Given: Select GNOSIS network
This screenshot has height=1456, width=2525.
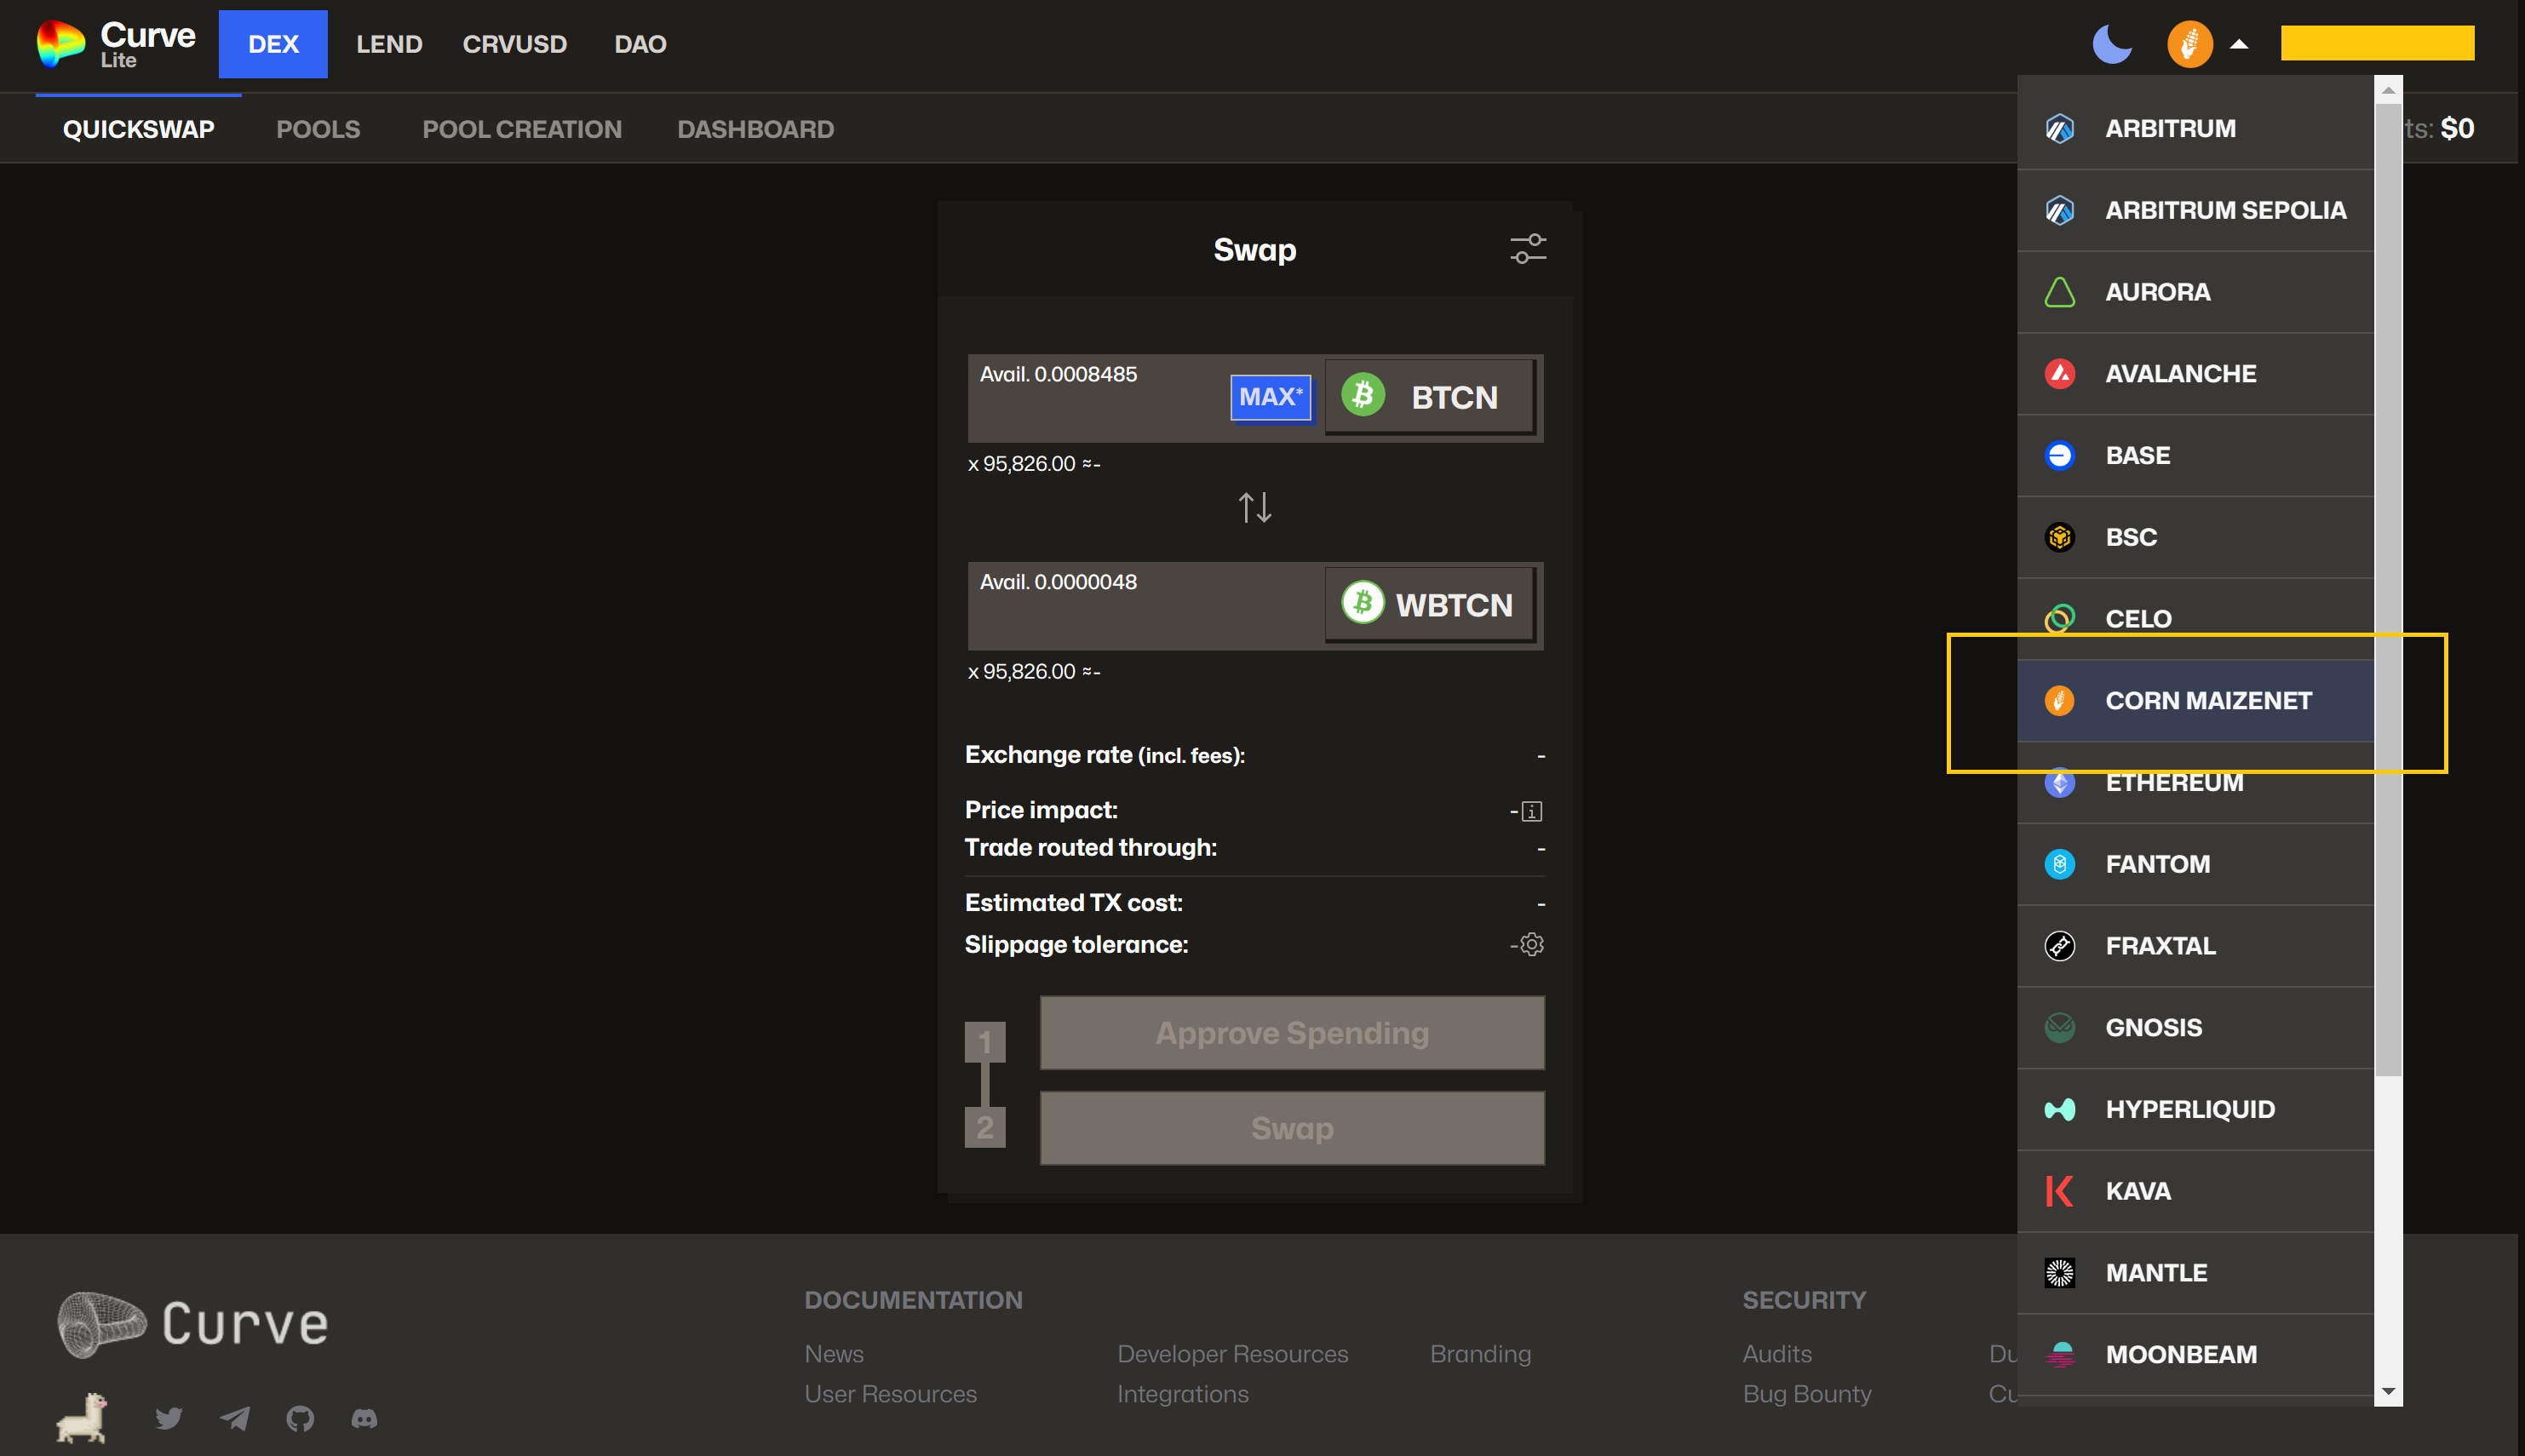Looking at the screenshot, I should point(2195,1028).
